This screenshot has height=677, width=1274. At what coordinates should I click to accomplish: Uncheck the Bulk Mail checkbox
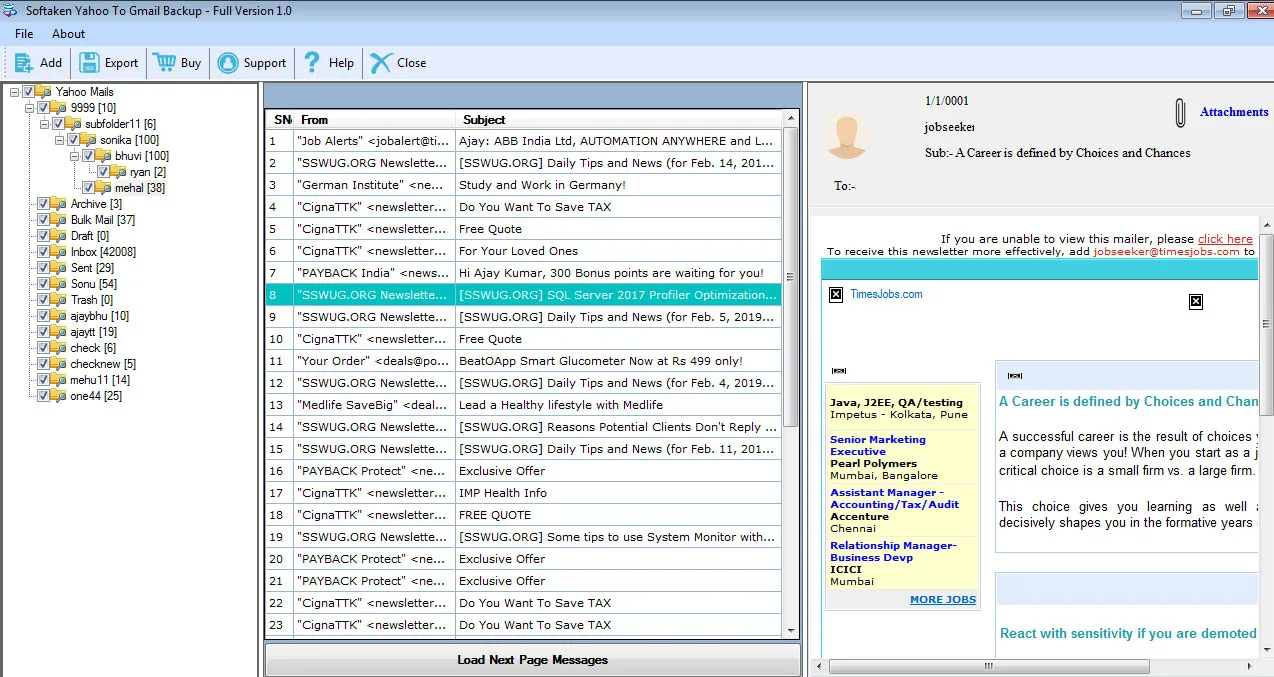[43, 220]
